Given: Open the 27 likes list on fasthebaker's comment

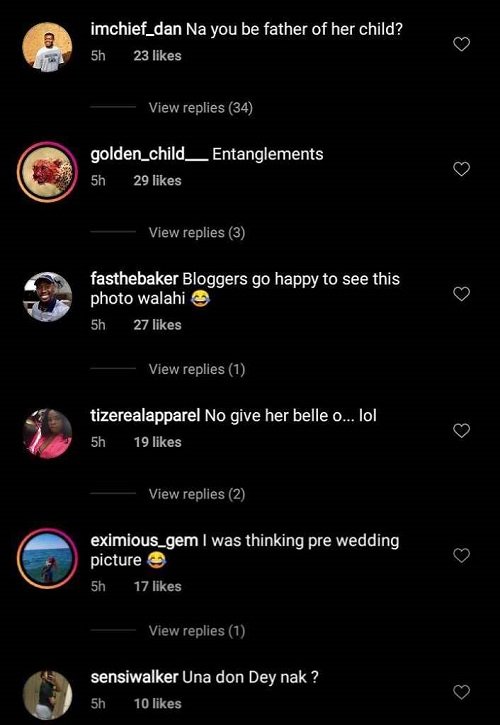Looking at the screenshot, I should point(157,325).
